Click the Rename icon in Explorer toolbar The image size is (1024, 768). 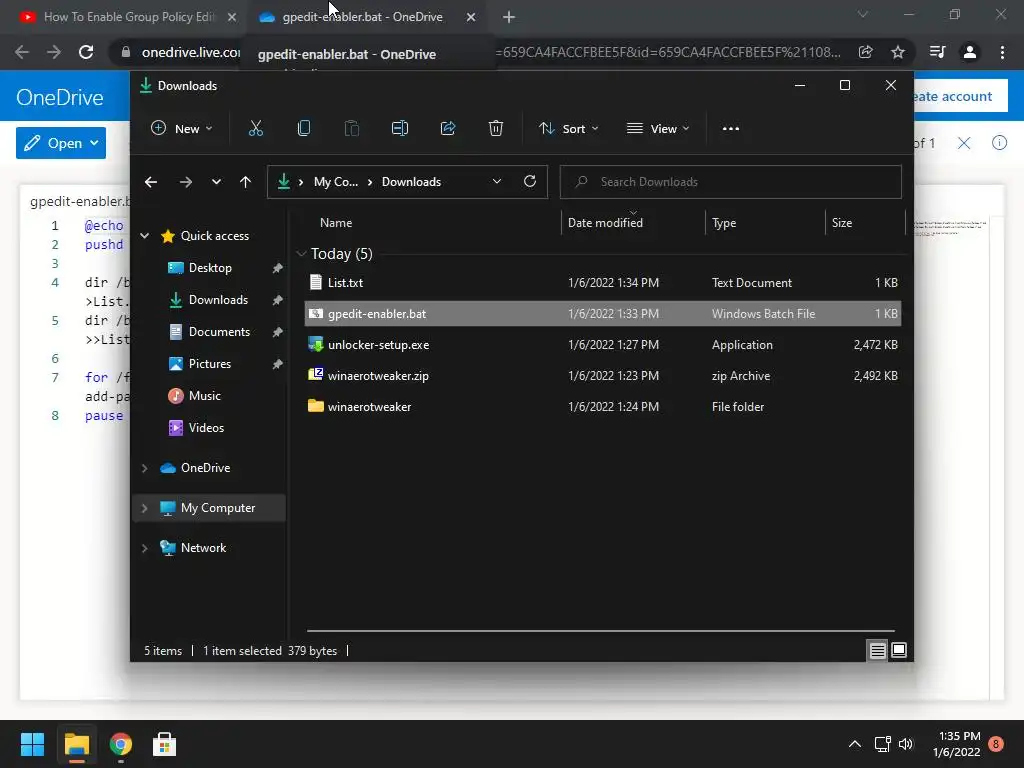400,129
